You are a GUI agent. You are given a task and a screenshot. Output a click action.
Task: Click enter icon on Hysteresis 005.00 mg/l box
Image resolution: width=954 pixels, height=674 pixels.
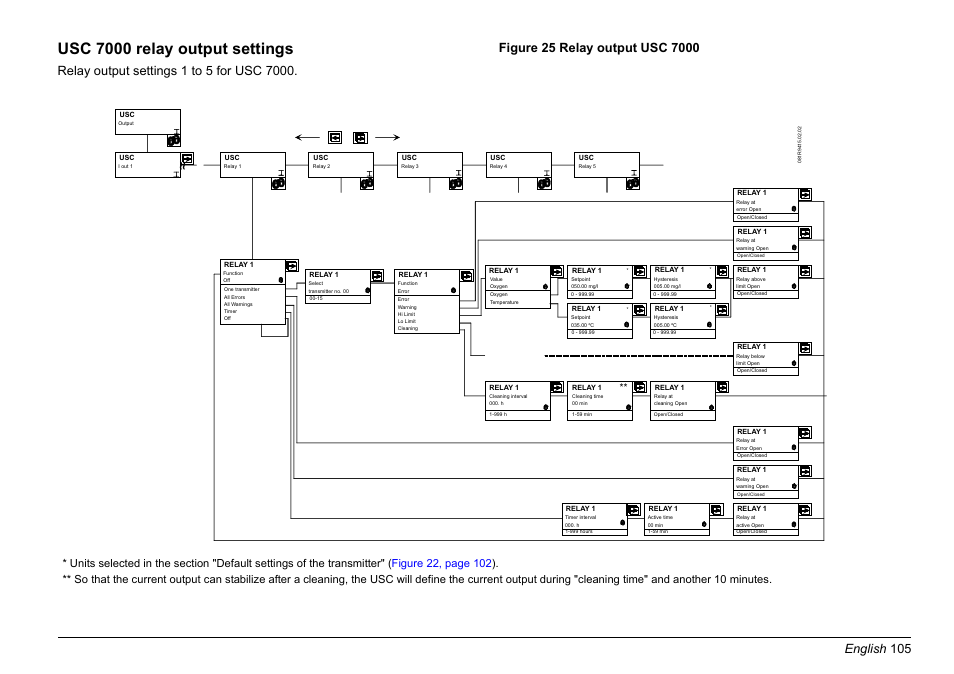coord(722,271)
